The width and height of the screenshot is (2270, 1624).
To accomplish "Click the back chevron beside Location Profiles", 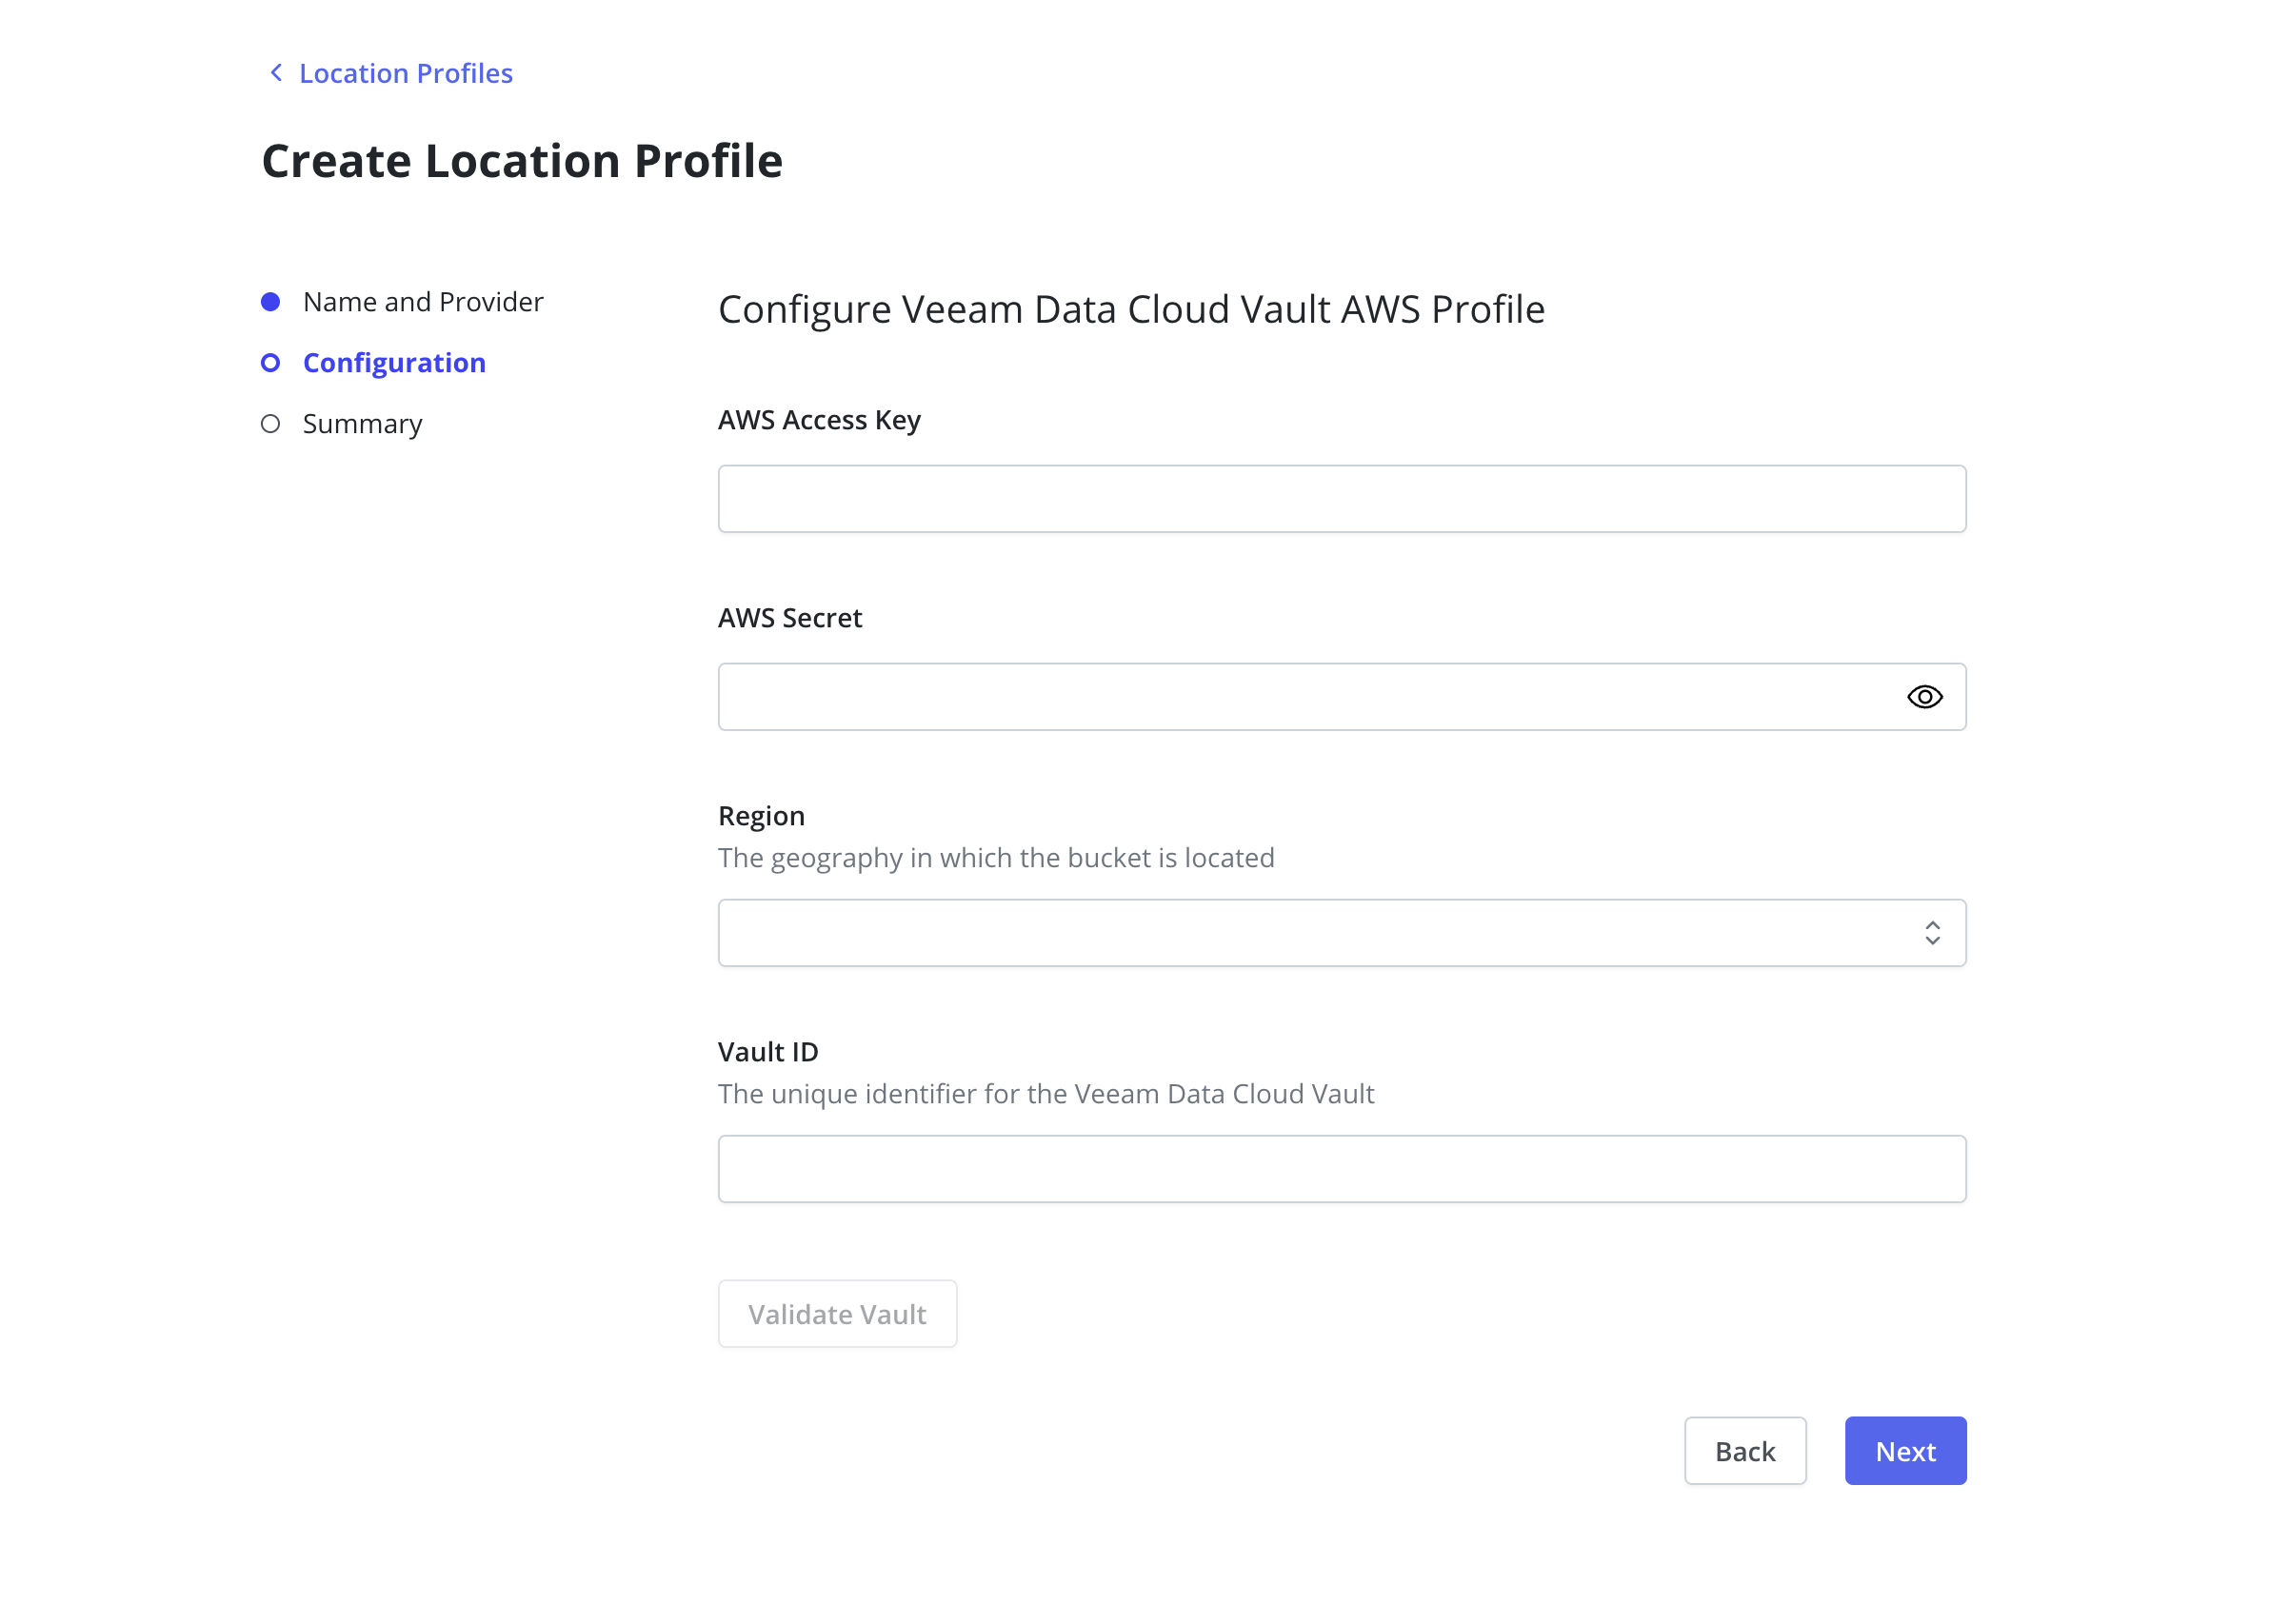I will coord(276,73).
